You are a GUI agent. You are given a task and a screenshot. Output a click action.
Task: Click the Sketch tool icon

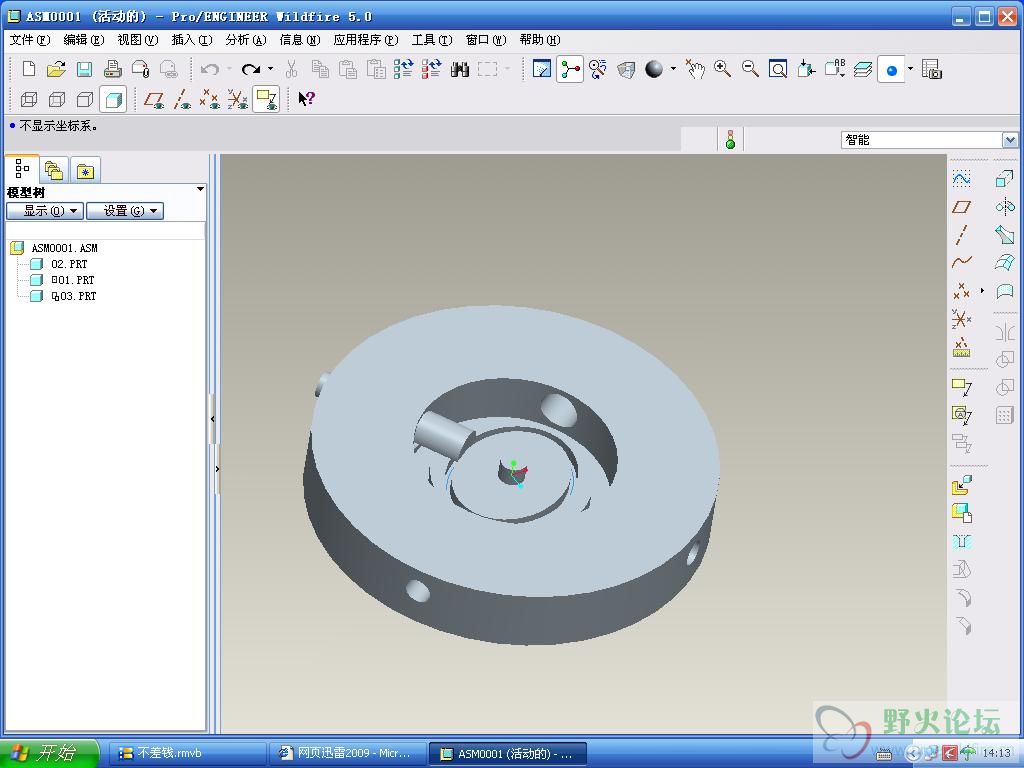click(x=961, y=178)
